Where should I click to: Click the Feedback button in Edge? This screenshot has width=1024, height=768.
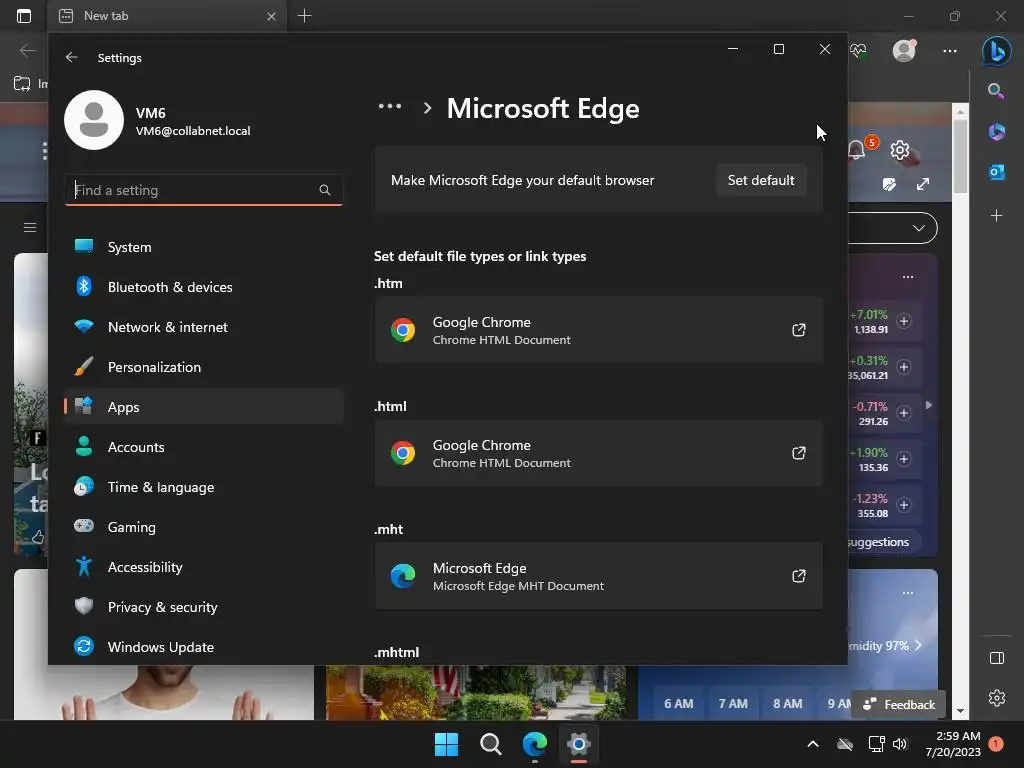point(899,705)
